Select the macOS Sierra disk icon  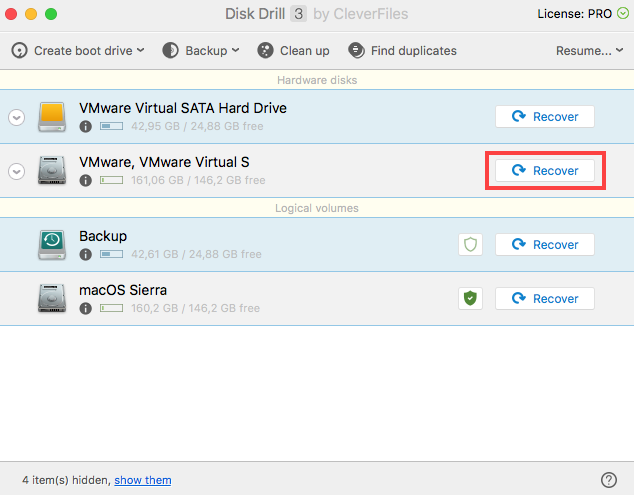click(x=52, y=298)
